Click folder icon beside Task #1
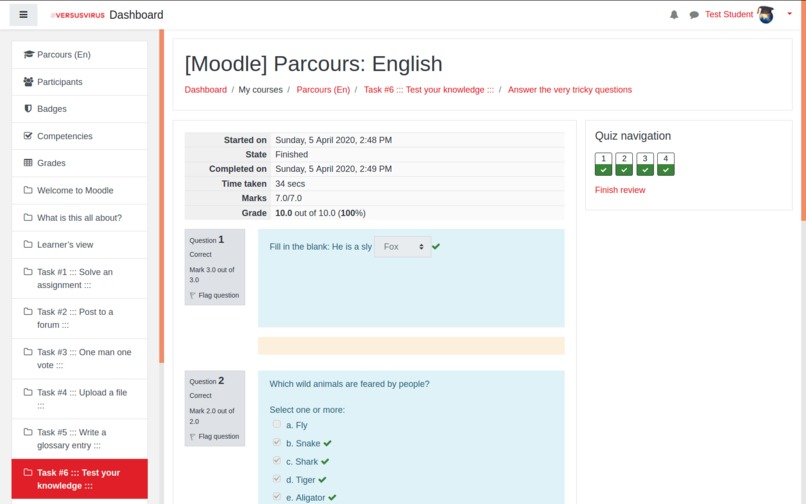The width and height of the screenshot is (806, 504). (x=28, y=272)
